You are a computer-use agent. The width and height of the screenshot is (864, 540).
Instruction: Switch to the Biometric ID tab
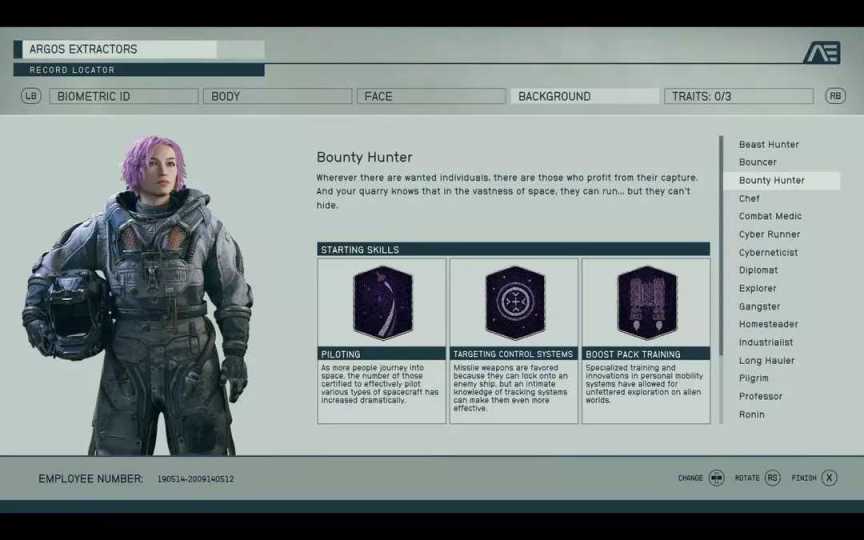123,96
